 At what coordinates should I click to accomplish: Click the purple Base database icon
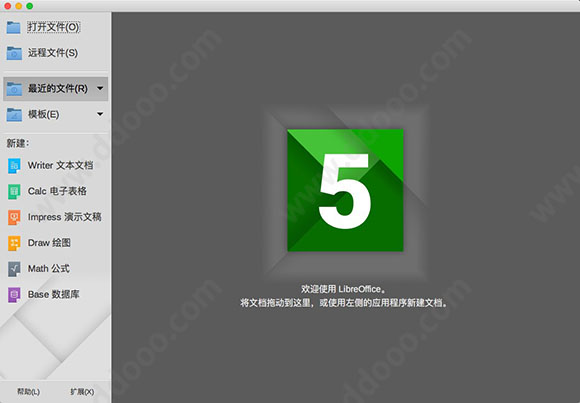pos(14,295)
